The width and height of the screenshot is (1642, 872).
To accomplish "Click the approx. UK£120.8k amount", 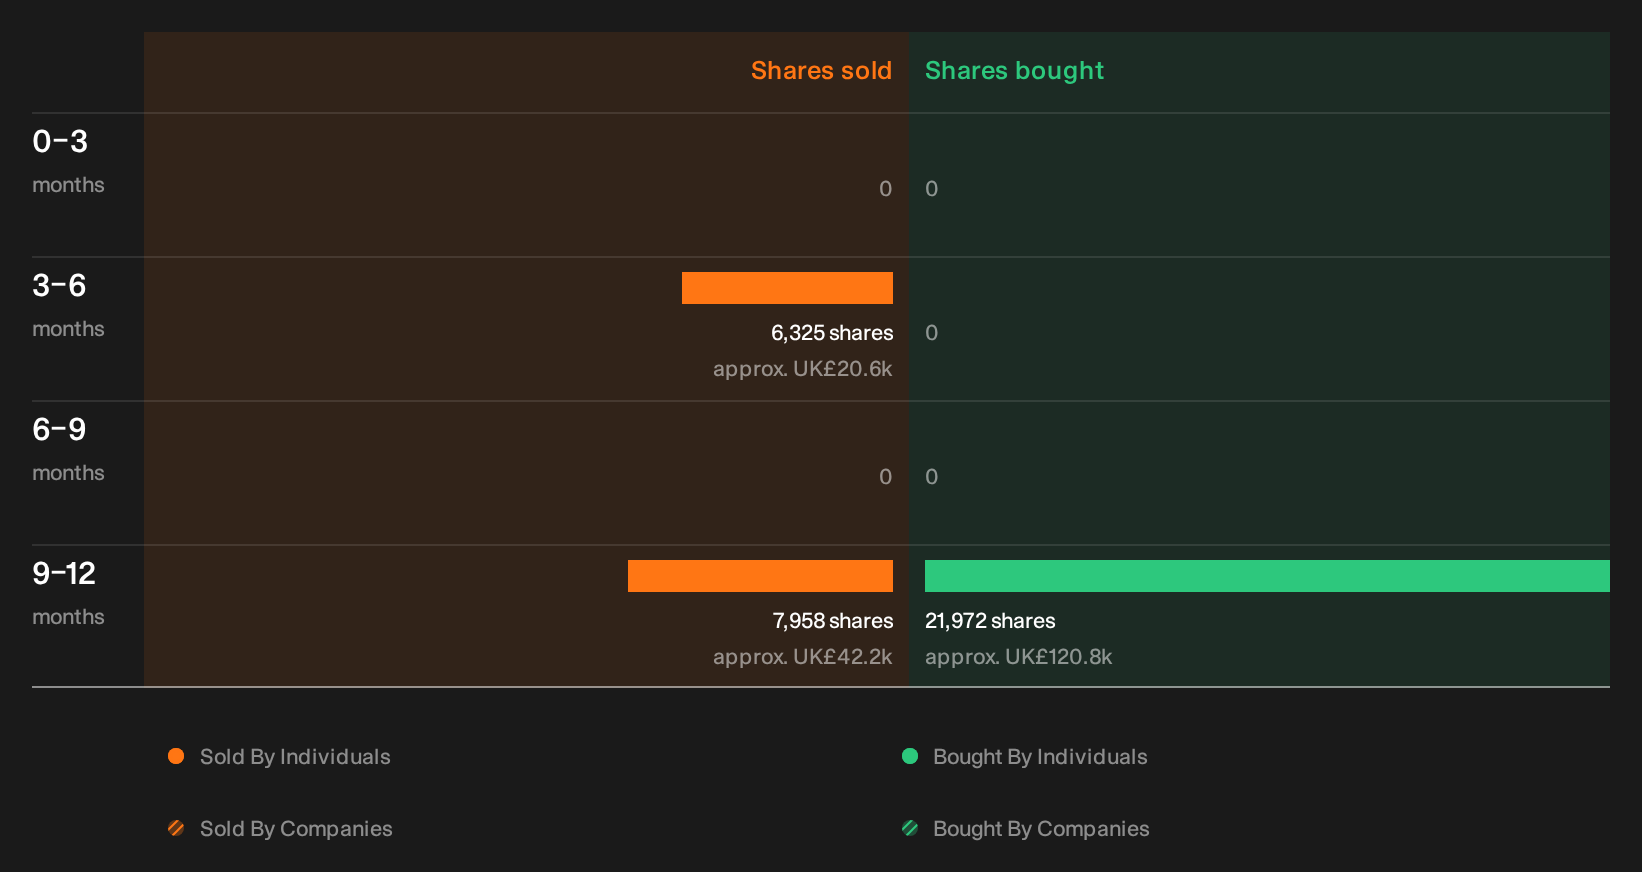I will [x=1018, y=657].
